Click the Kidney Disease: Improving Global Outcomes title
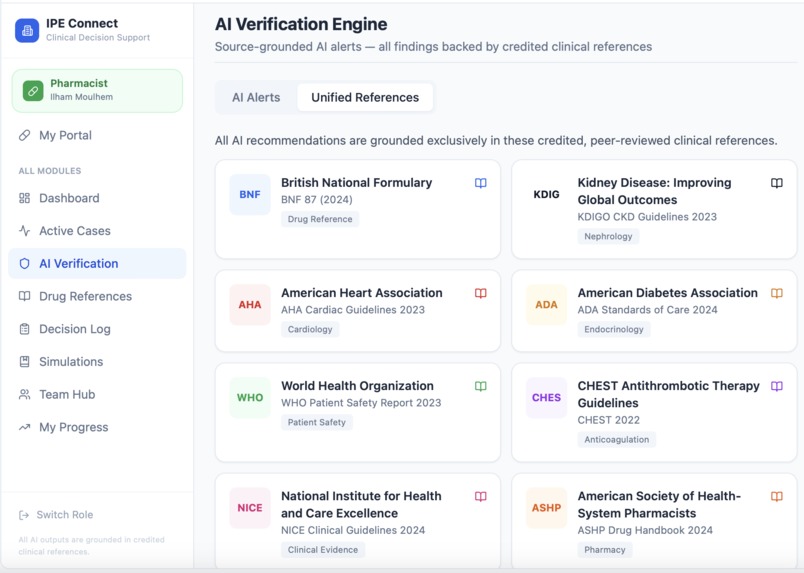The image size is (804, 573). click(654, 191)
